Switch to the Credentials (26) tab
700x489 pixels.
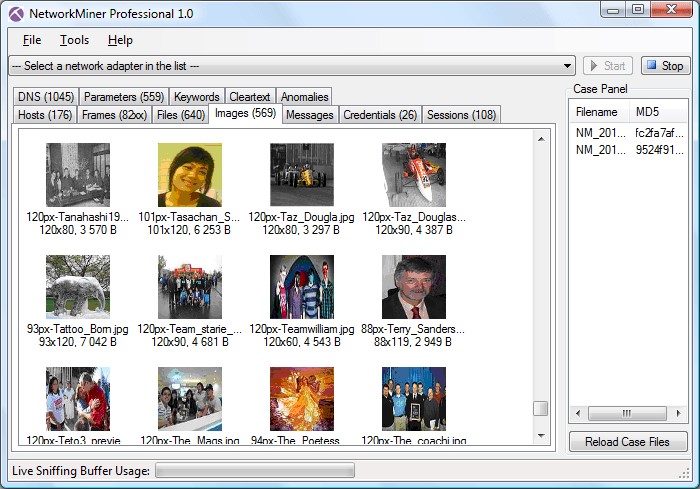(x=380, y=115)
